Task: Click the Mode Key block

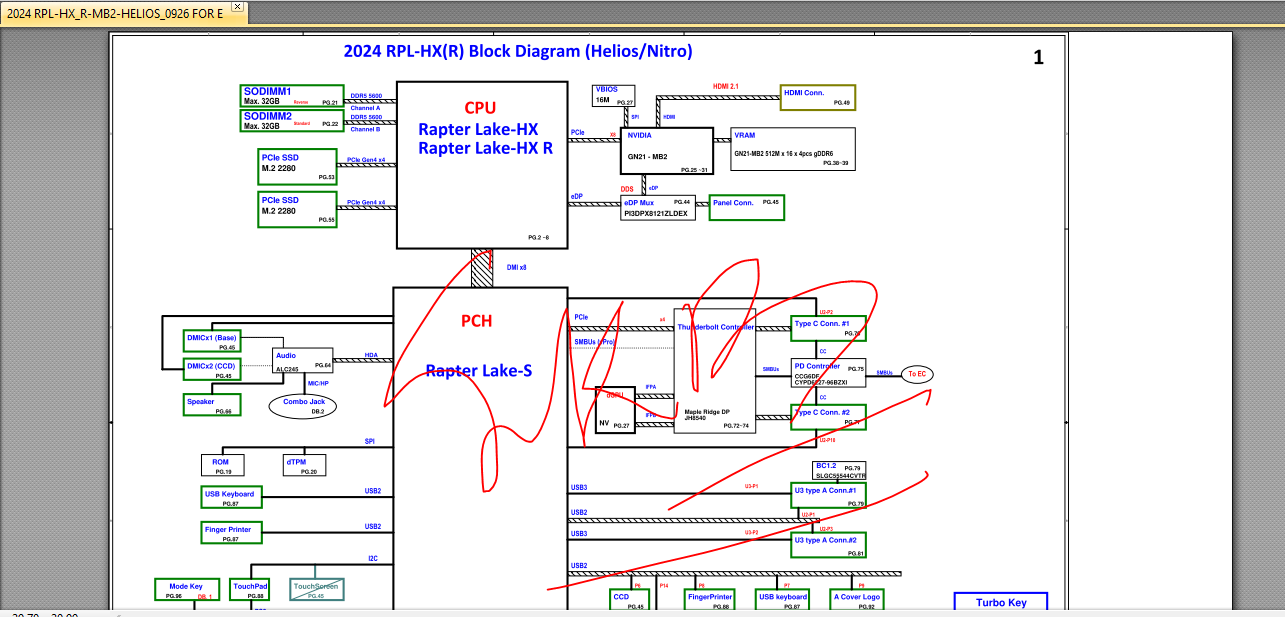Action: tap(187, 590)
